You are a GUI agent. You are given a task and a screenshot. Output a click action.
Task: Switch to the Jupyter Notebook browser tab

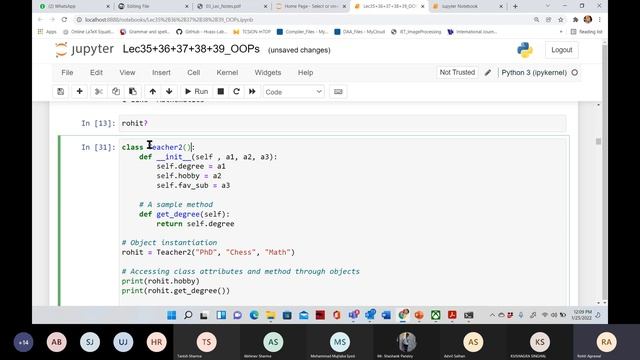[x=468, y=6]
